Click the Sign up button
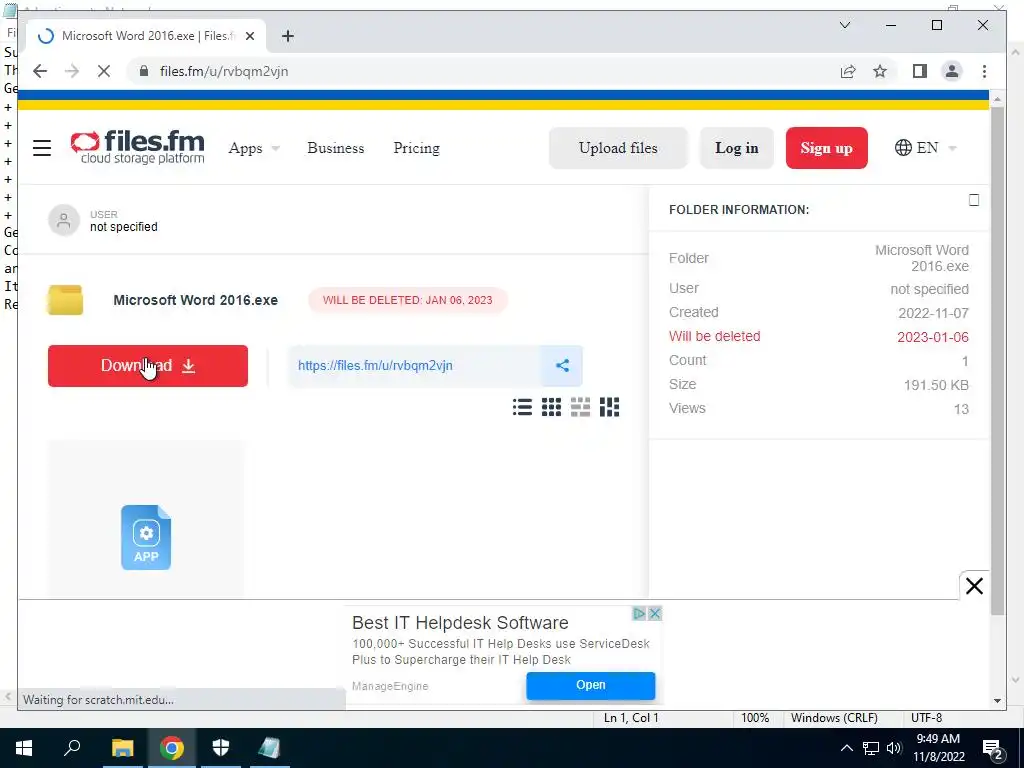Viewport: 1024px width, 768px height. [826, 148]
